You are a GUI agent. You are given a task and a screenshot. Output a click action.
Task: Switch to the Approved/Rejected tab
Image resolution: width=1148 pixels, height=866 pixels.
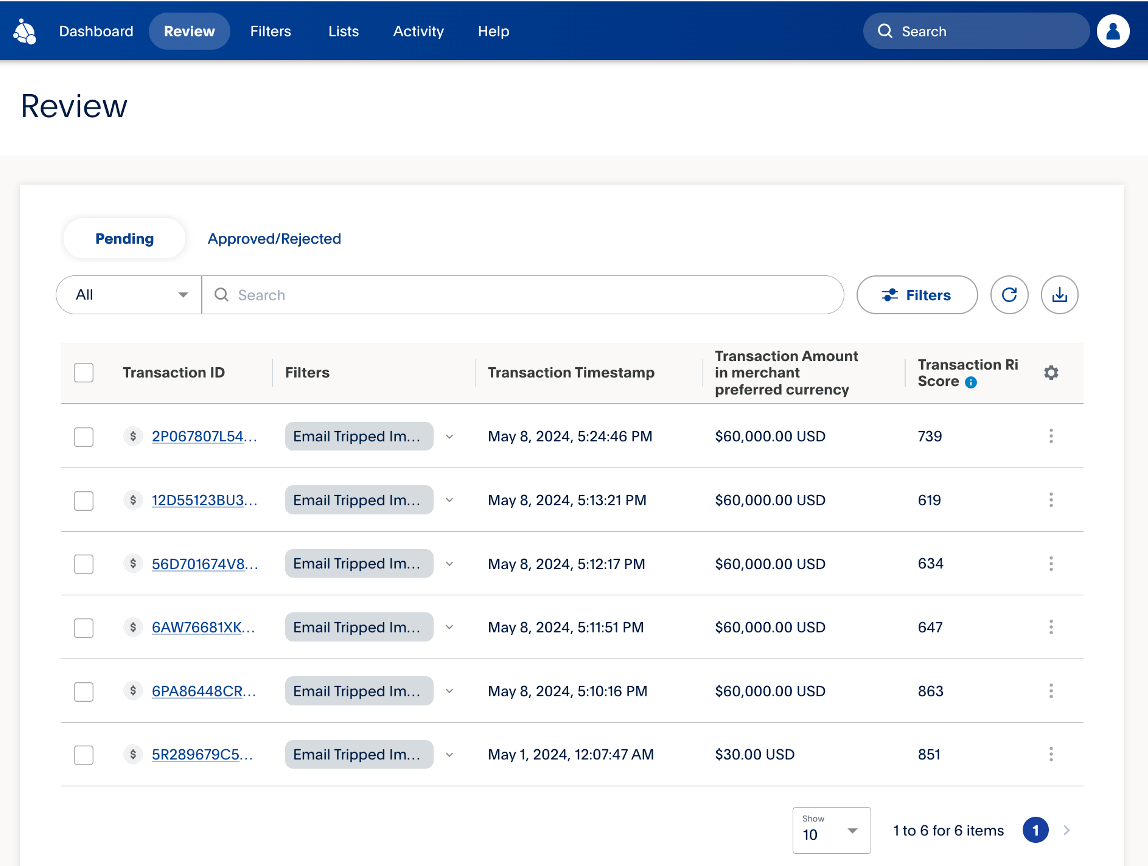click(274, 239)
